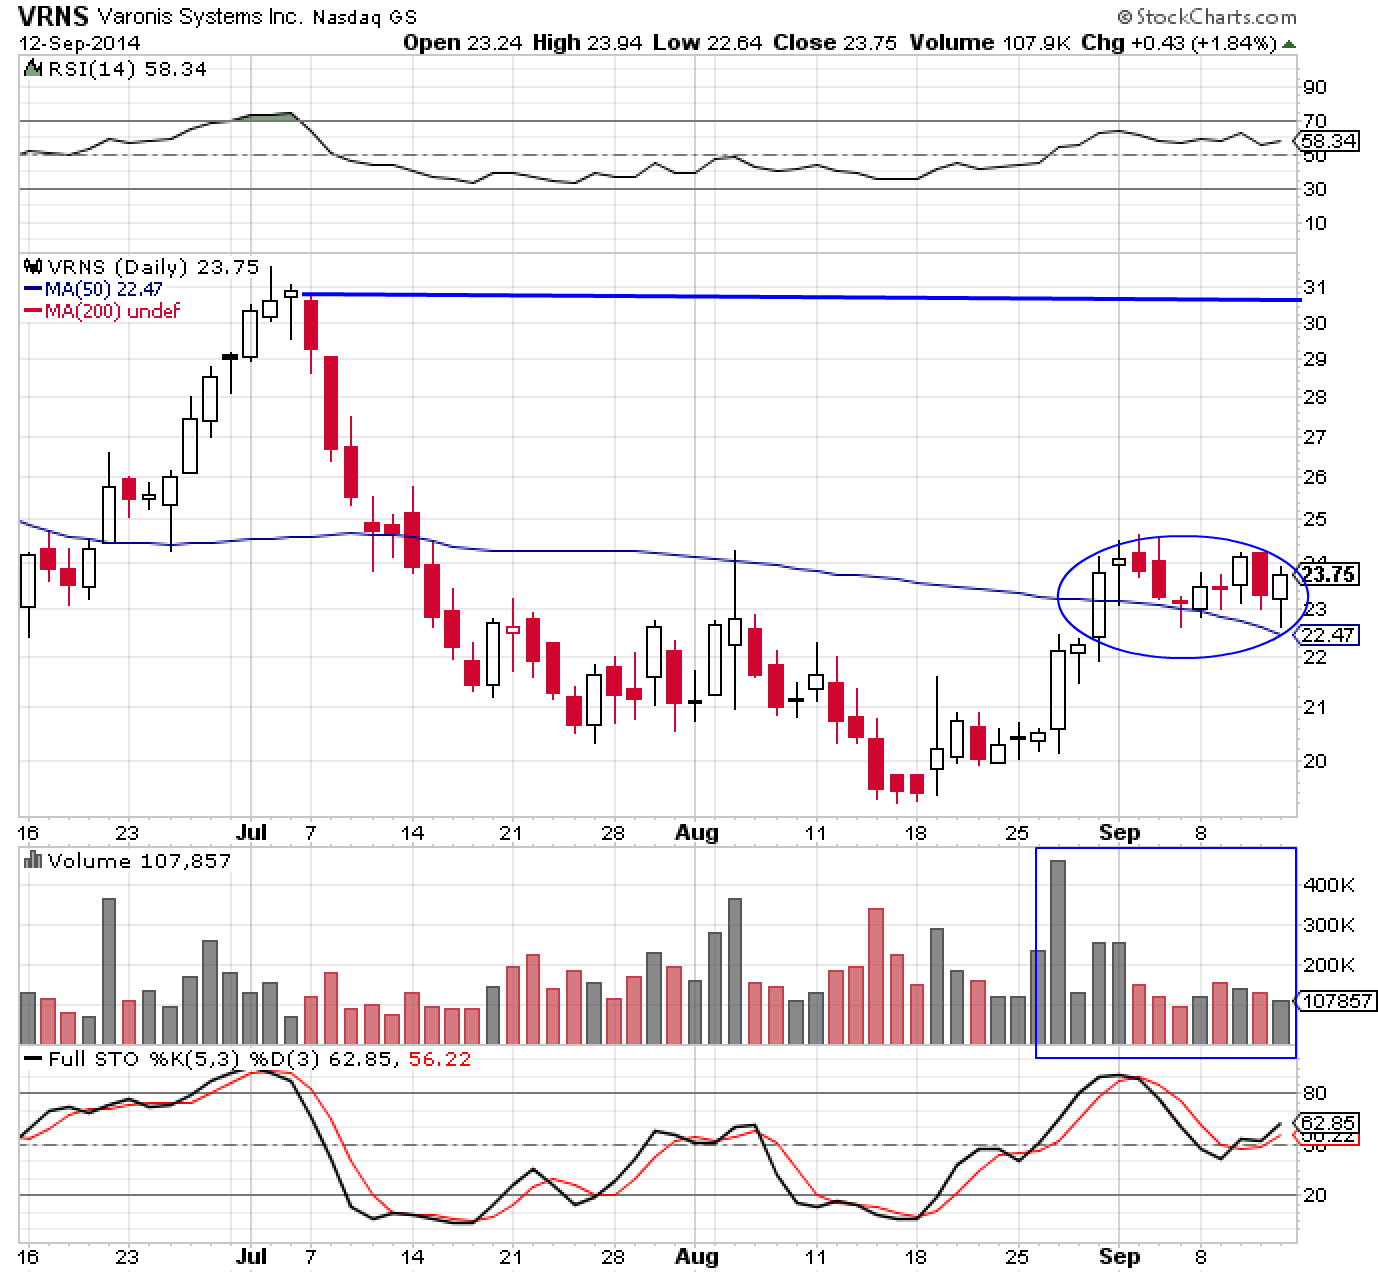The image size is (1378, 1274).
Task: Click the RSI indicator icon beside RSI(14)
Action: coord(32,69)
